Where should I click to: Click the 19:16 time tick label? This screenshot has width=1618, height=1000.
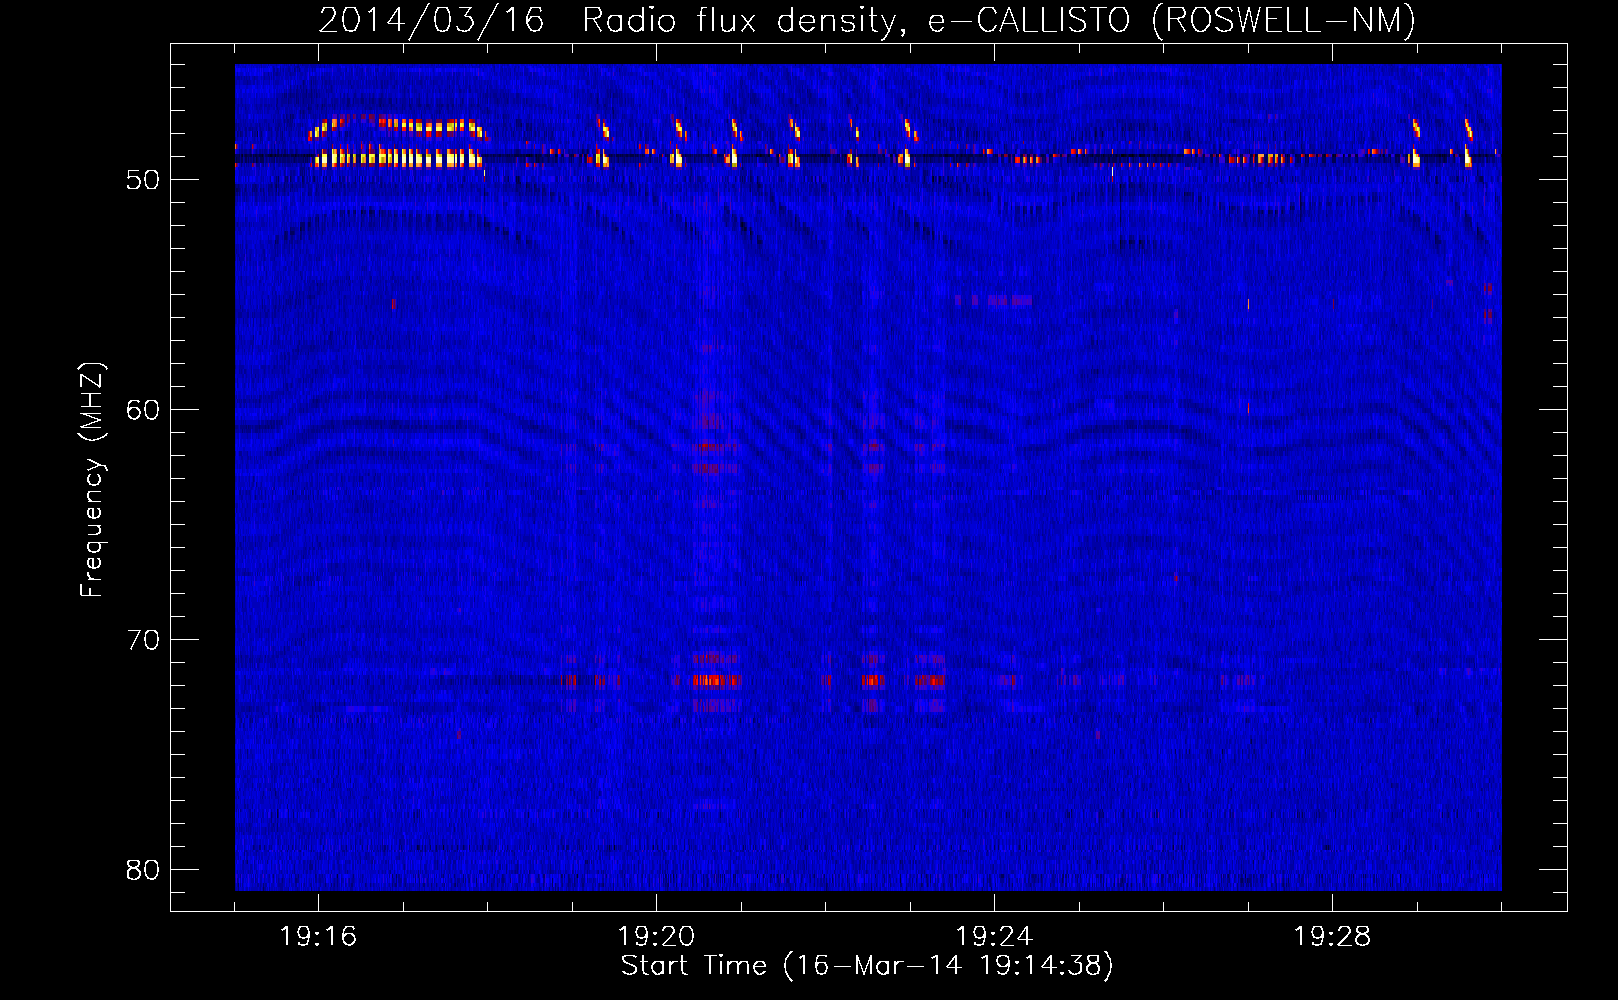[318, 936]
